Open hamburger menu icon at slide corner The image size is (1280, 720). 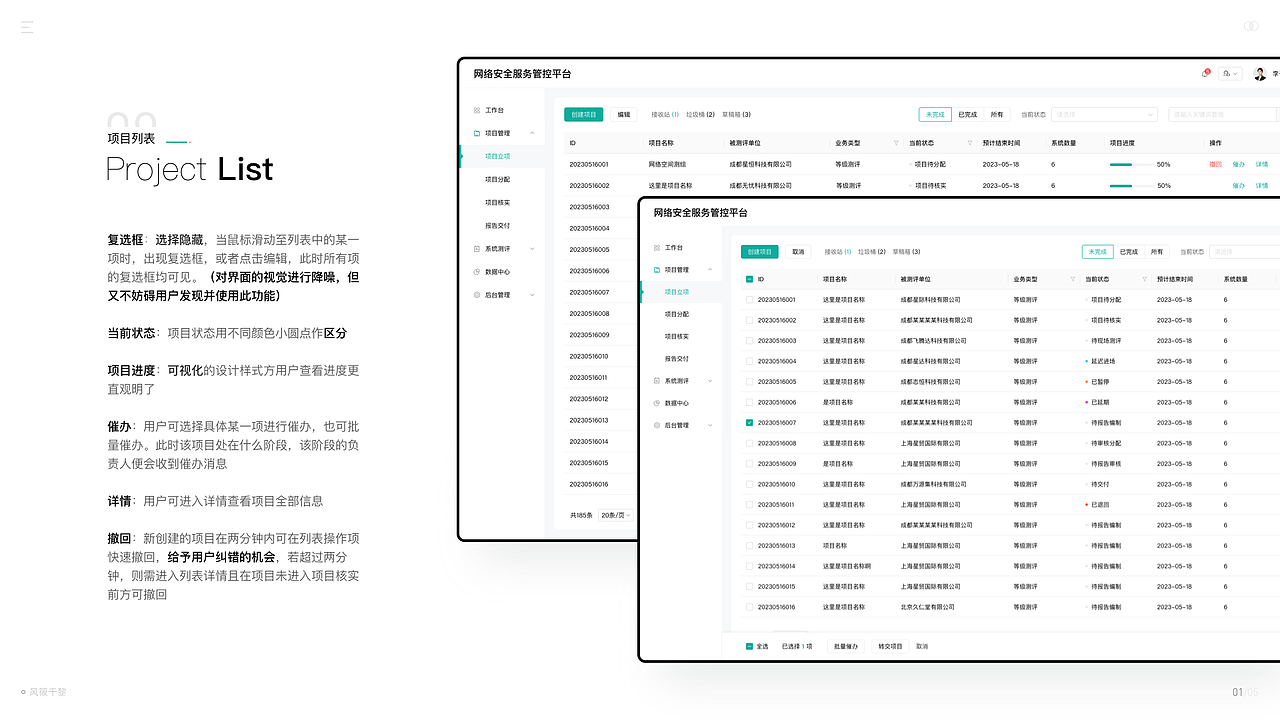pos(27,27)
